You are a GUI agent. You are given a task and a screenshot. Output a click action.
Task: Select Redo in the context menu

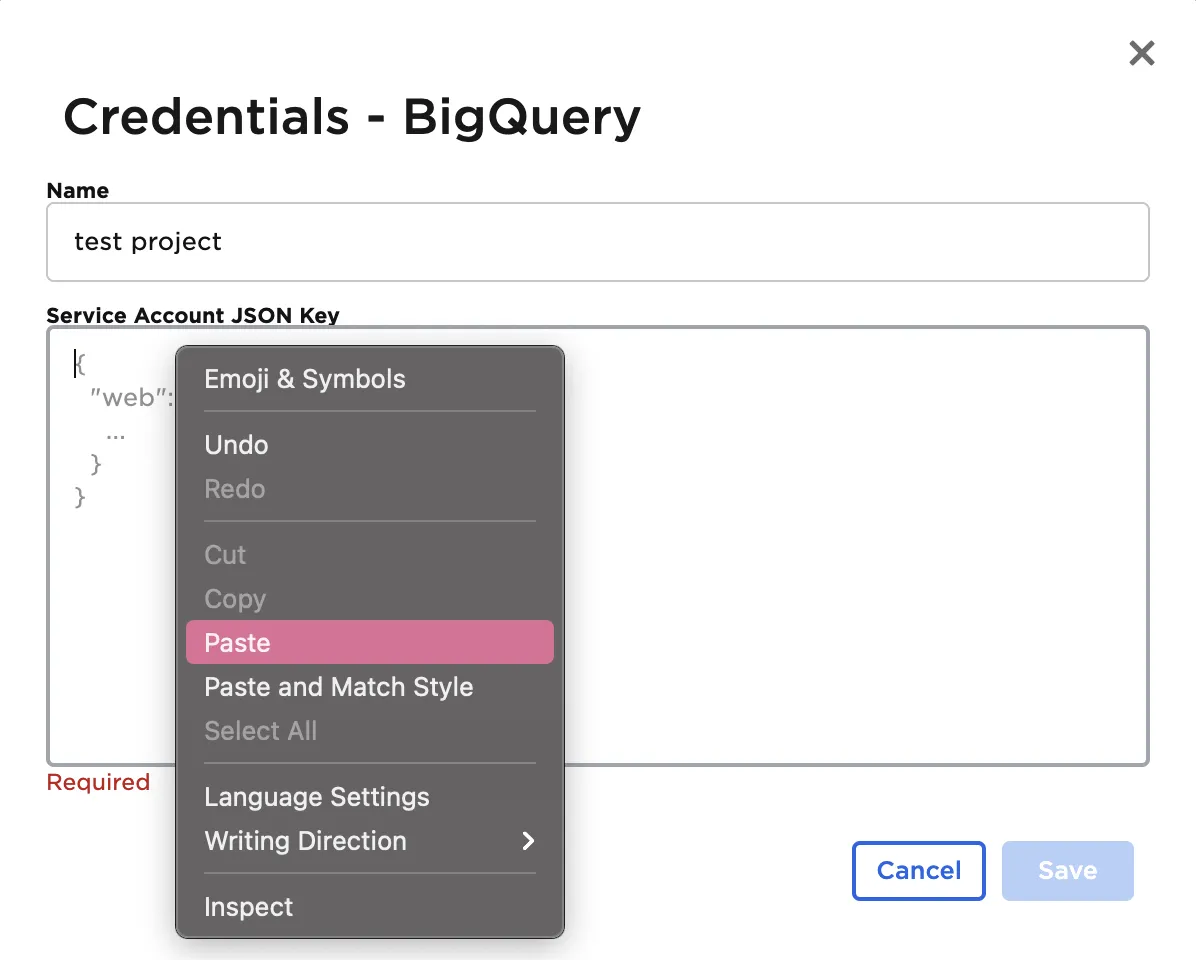[234, 489]
